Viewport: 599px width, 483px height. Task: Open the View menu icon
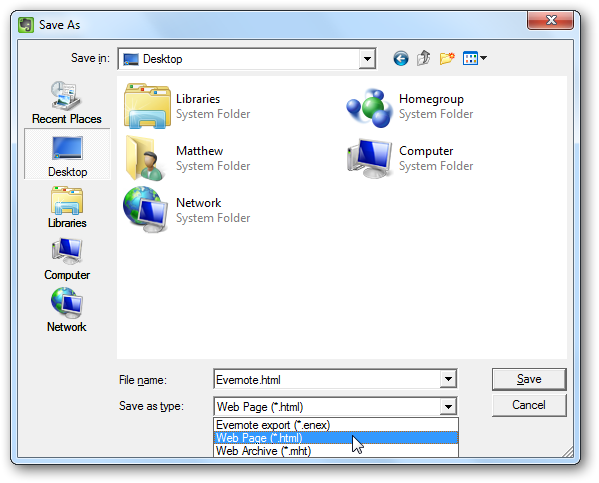click(475, 58)
